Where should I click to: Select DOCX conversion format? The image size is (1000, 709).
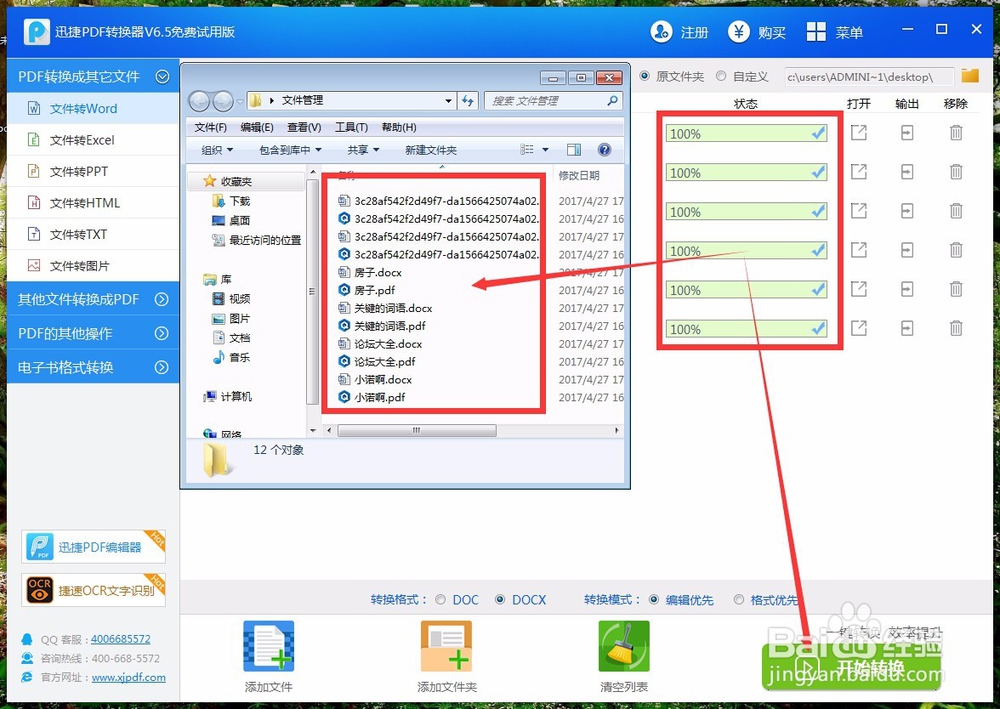[500, 599]
